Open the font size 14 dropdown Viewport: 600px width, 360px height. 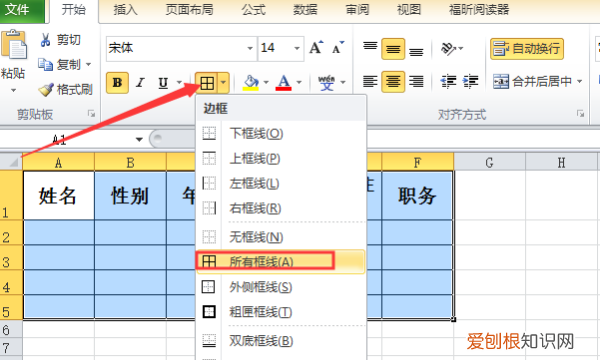pyautogui.click(x=297, y=49)
